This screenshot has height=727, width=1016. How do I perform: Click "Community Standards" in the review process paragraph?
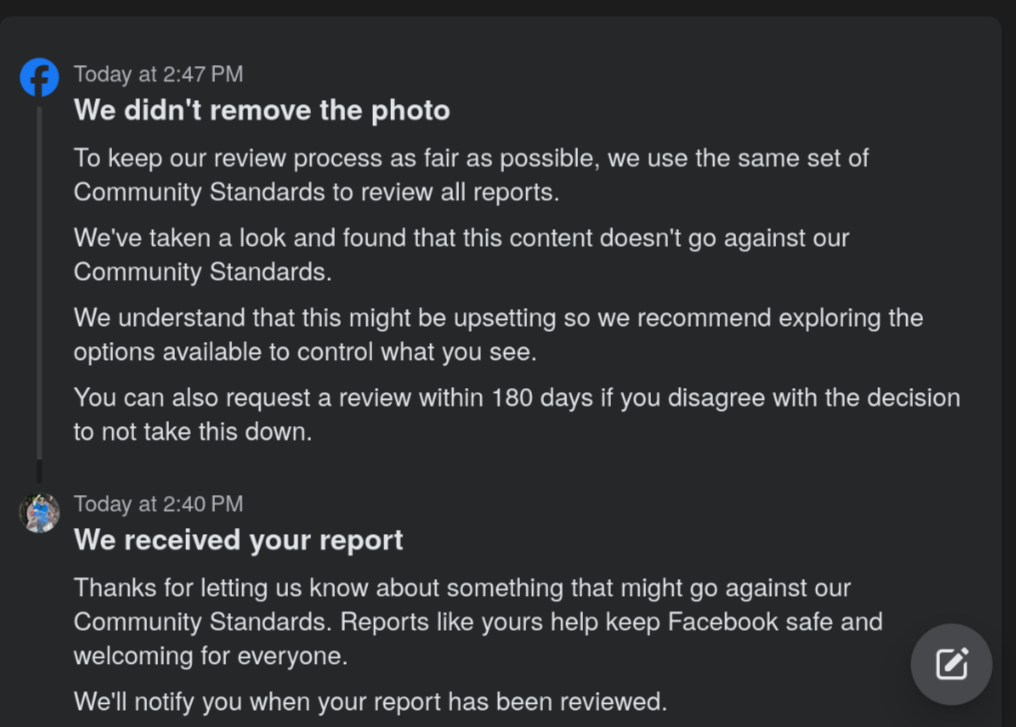click(199, 192)
